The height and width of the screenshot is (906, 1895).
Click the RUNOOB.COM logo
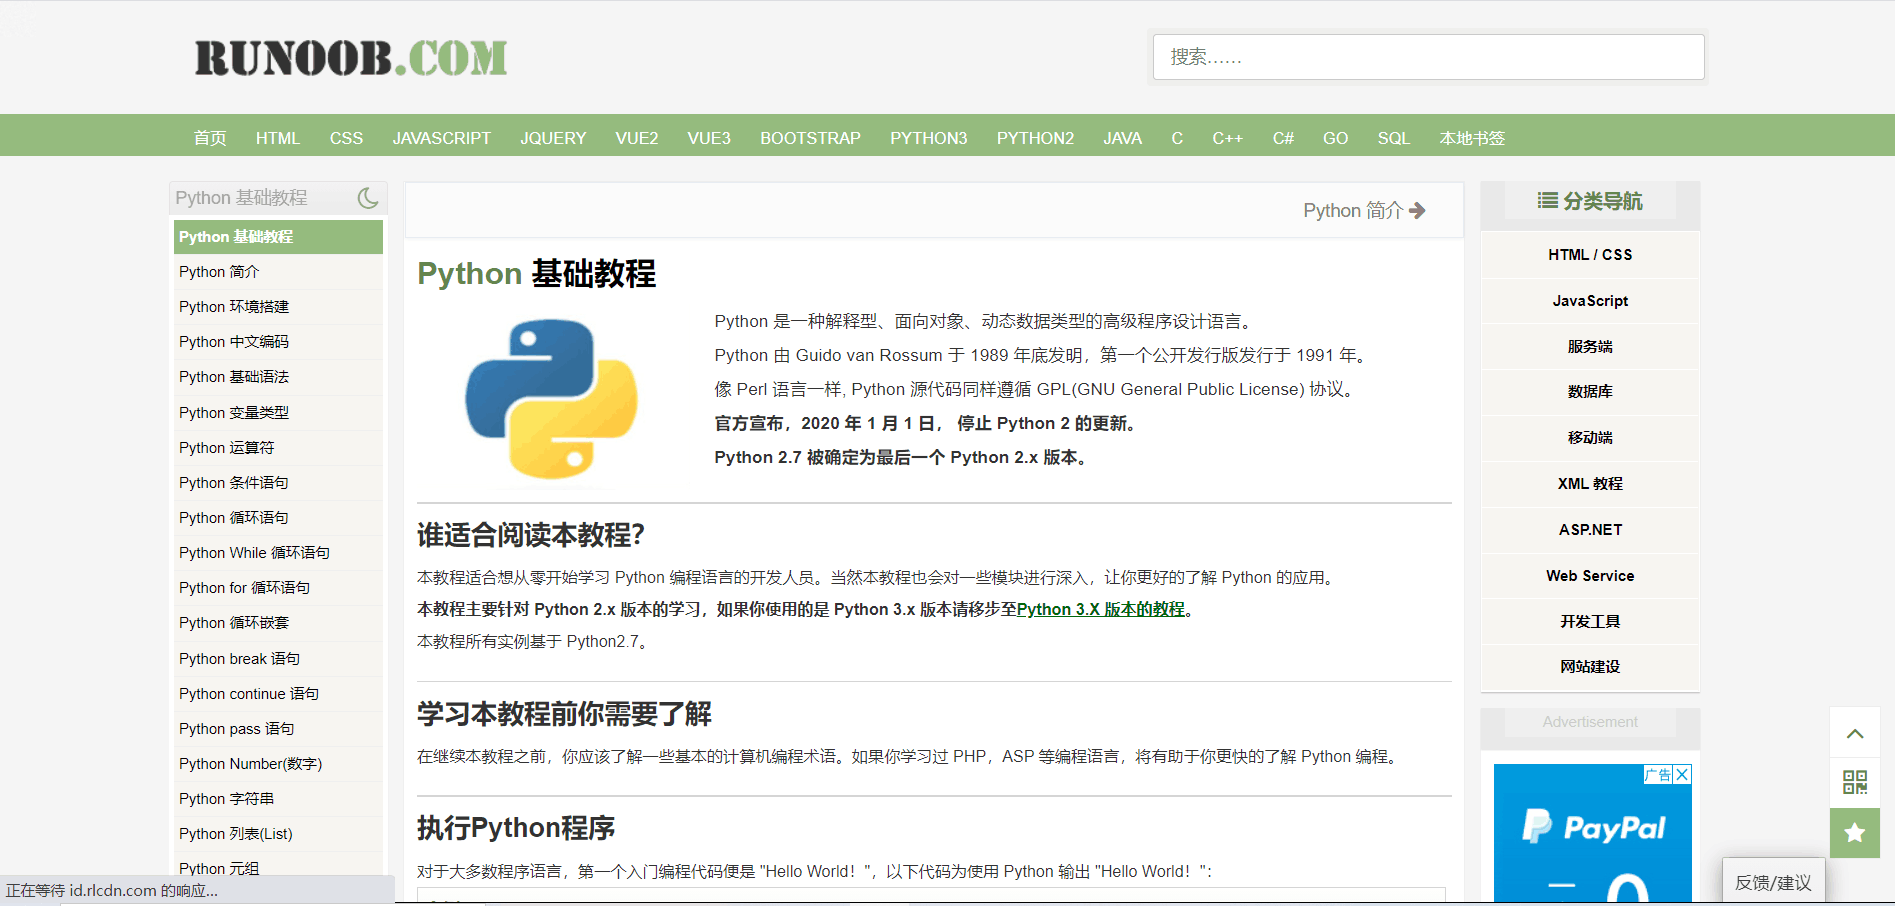coord(352,57)
